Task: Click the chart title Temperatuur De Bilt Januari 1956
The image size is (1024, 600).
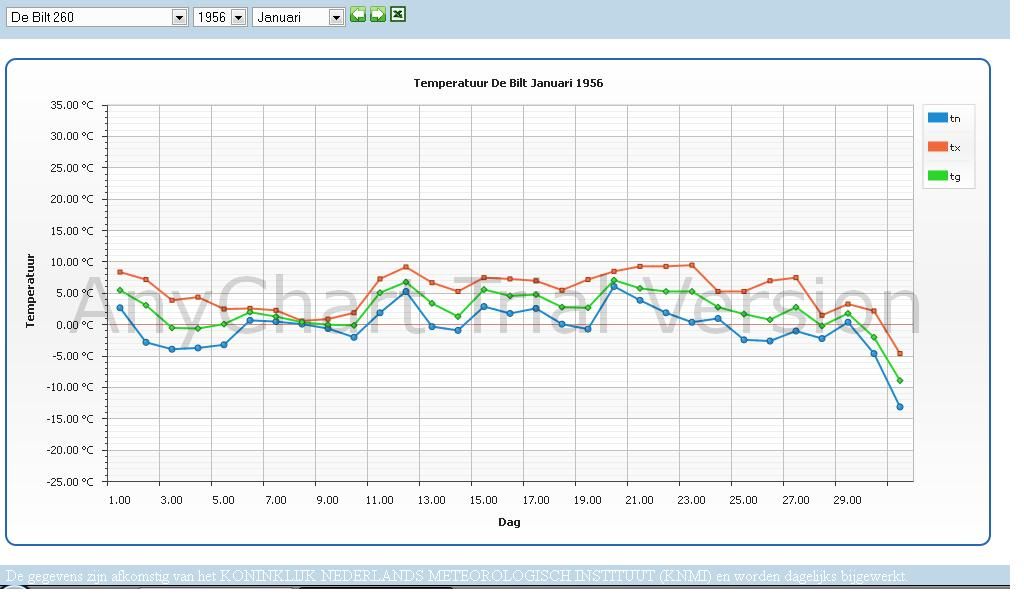Action: point(508,83)
